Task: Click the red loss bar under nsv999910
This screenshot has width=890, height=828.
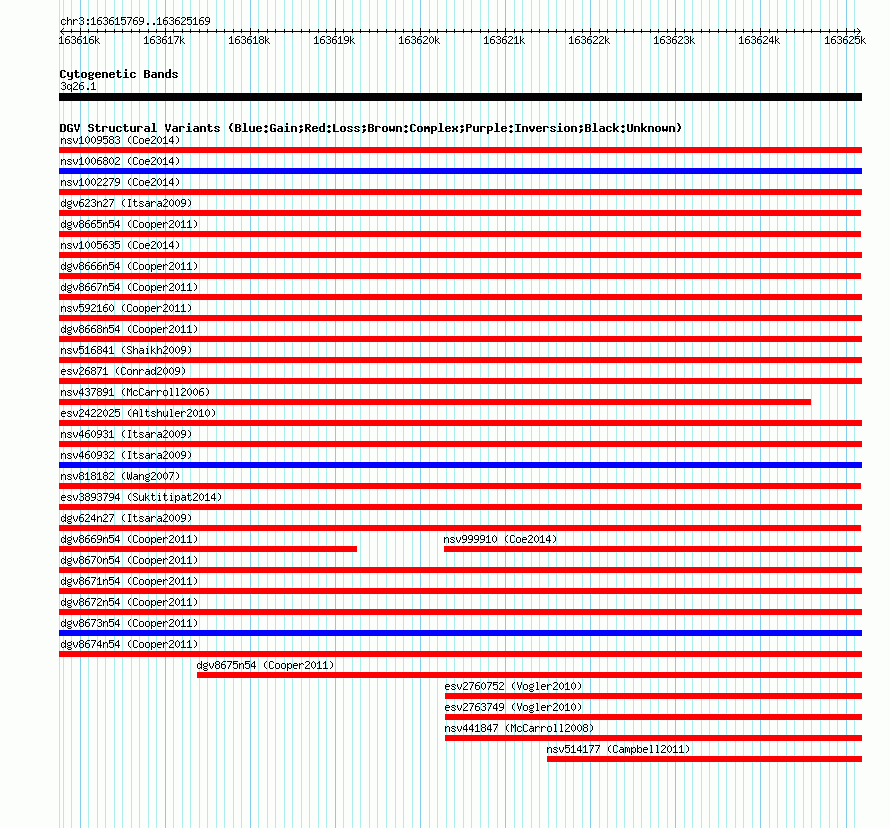Action: [x=653, y=549]
